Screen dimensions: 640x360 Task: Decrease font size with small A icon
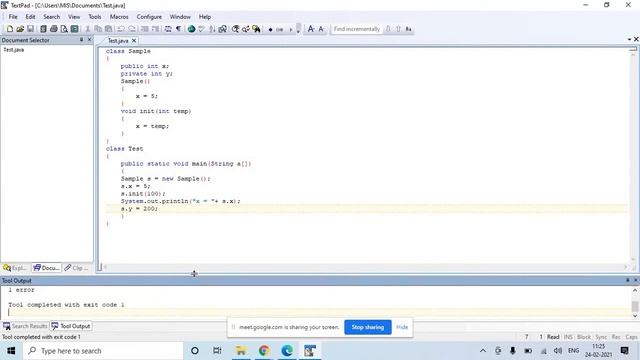click(x=322, y=29)
